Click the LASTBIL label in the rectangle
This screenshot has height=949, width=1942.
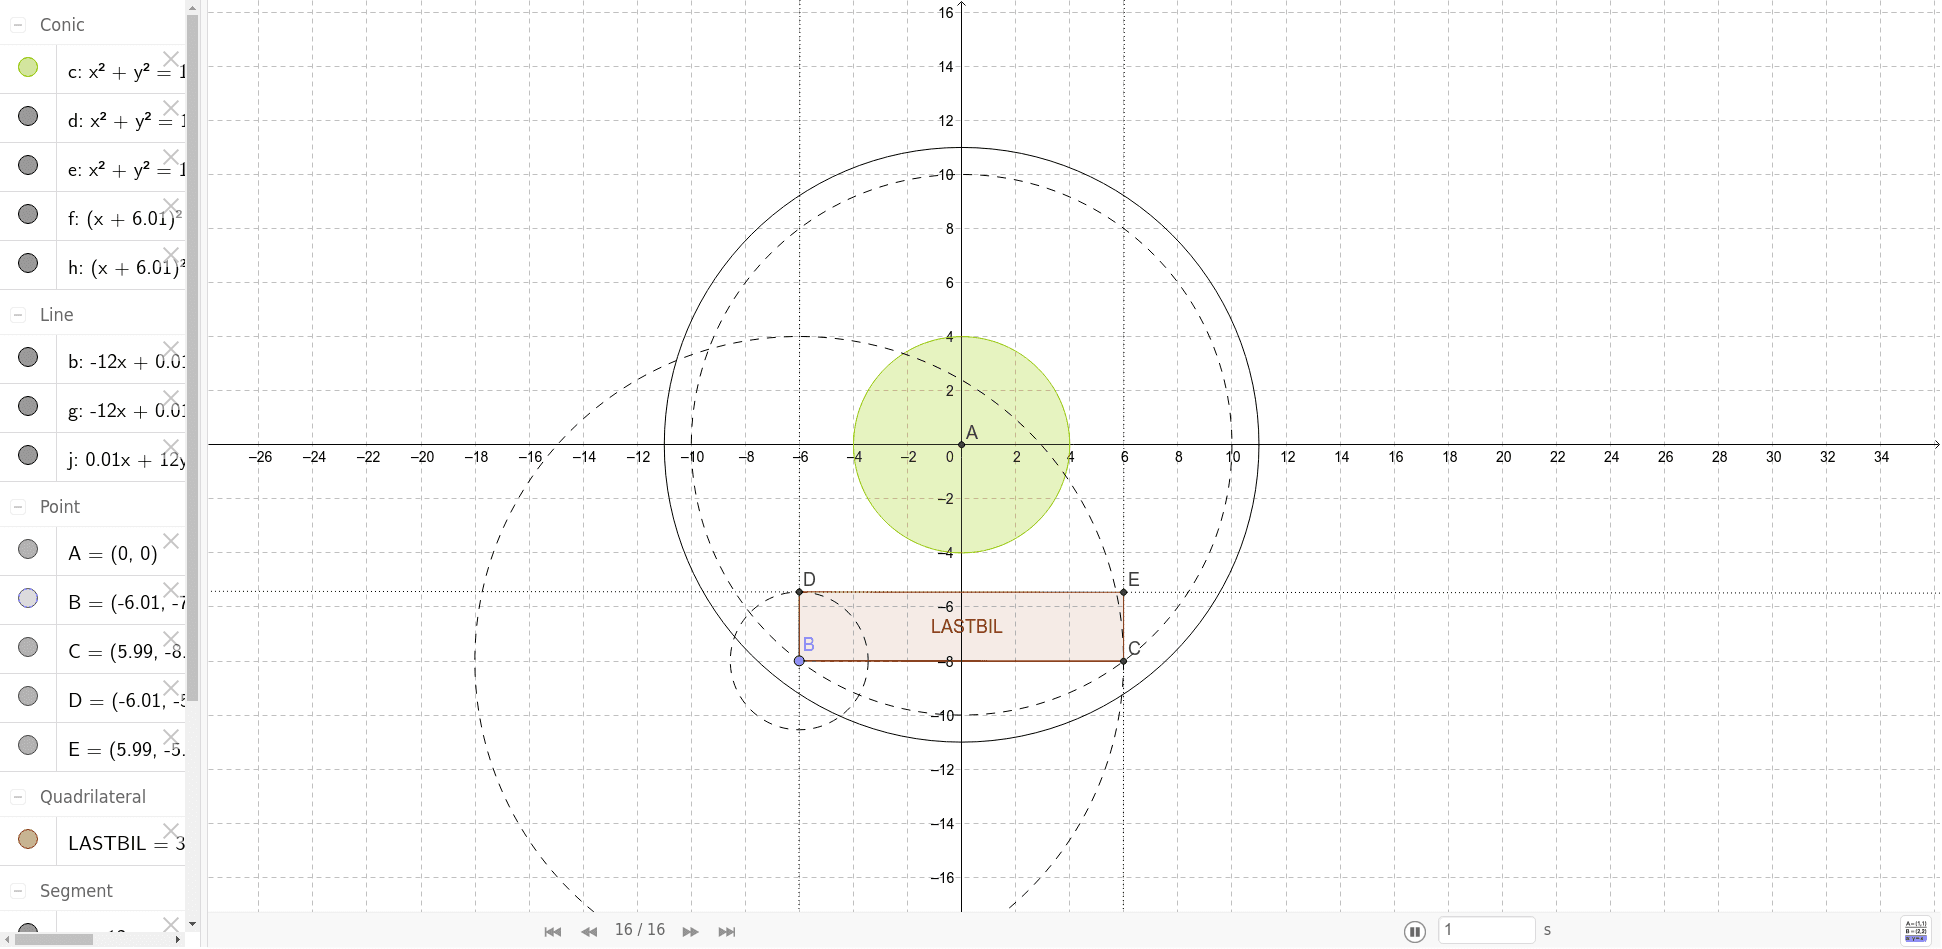966,627
